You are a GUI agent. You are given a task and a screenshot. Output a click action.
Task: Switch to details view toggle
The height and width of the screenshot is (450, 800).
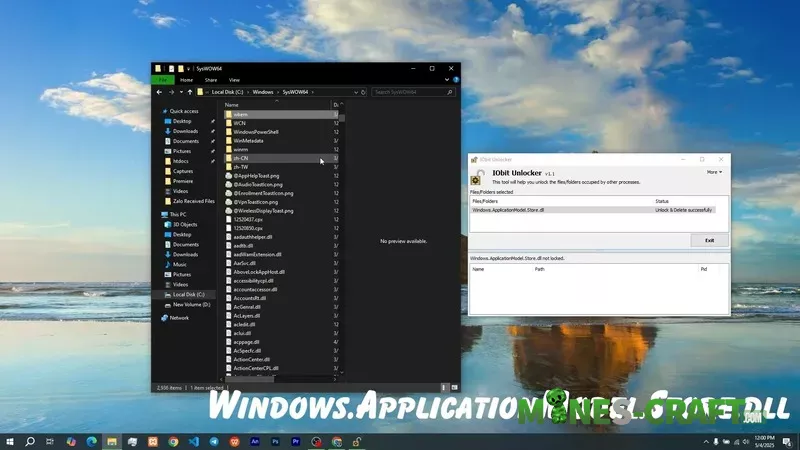click(x=446, y=387)
